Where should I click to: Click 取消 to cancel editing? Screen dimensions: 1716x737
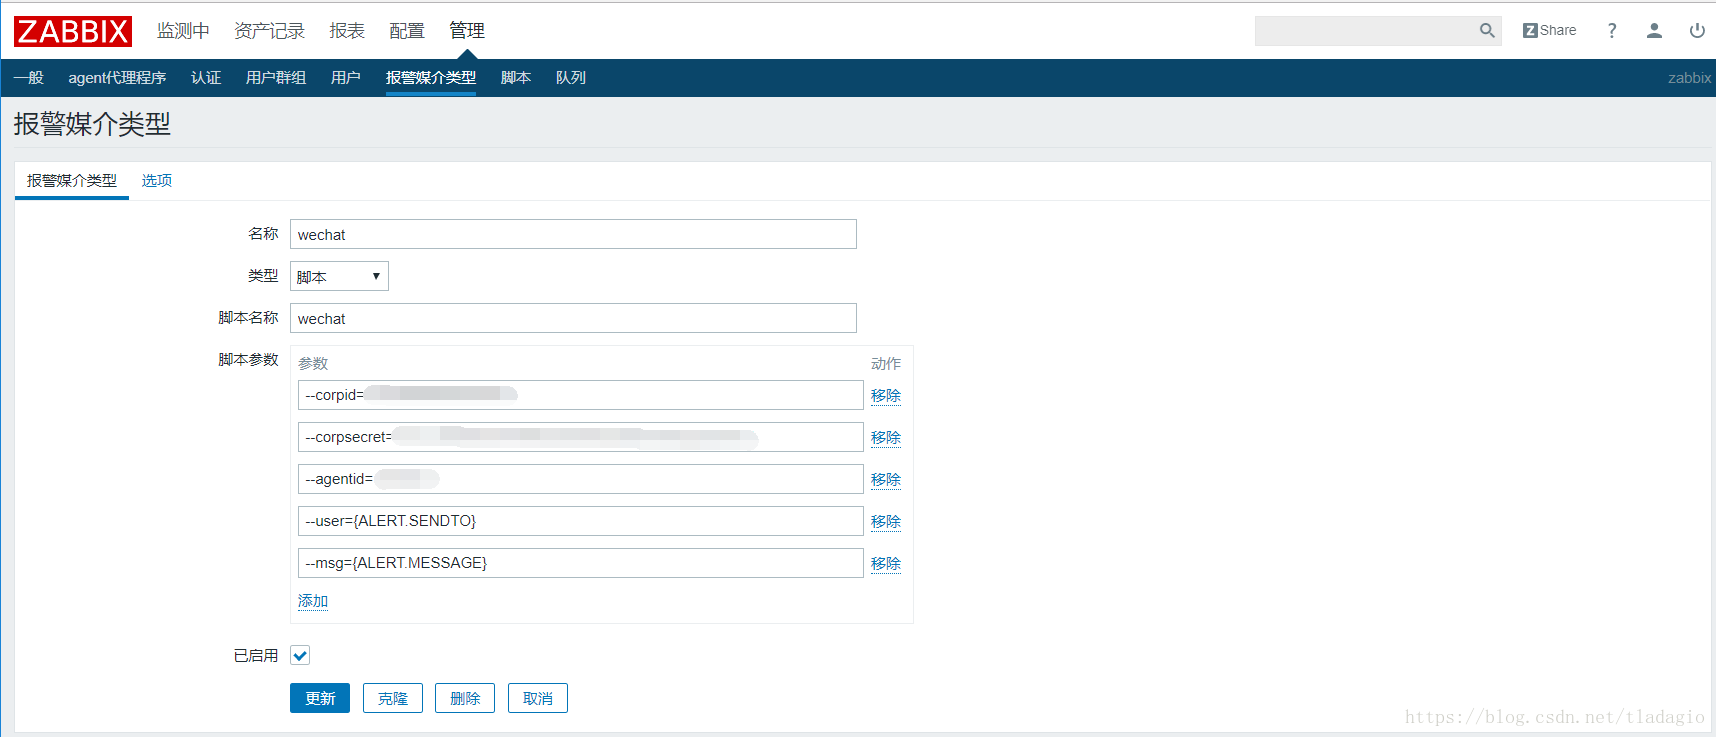[x=537, y=698]
